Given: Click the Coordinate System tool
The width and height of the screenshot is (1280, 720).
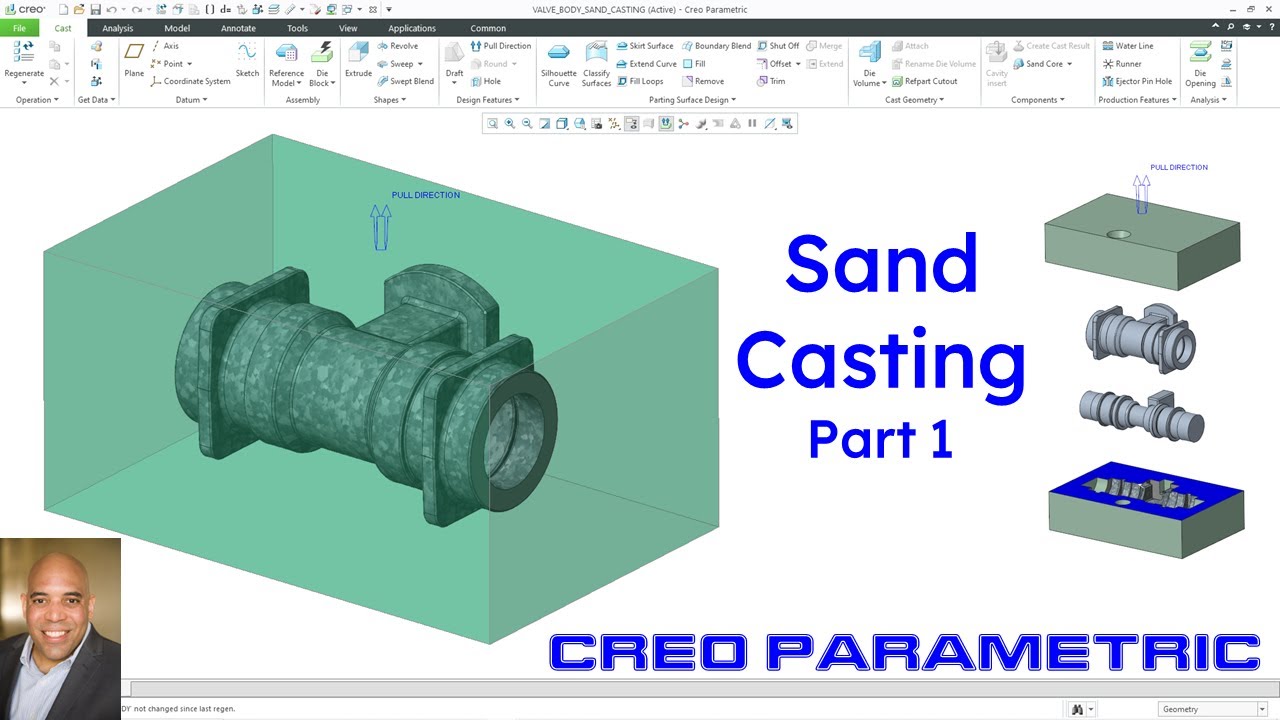Looking at the screenshot, I should click(x=190, y=81).
